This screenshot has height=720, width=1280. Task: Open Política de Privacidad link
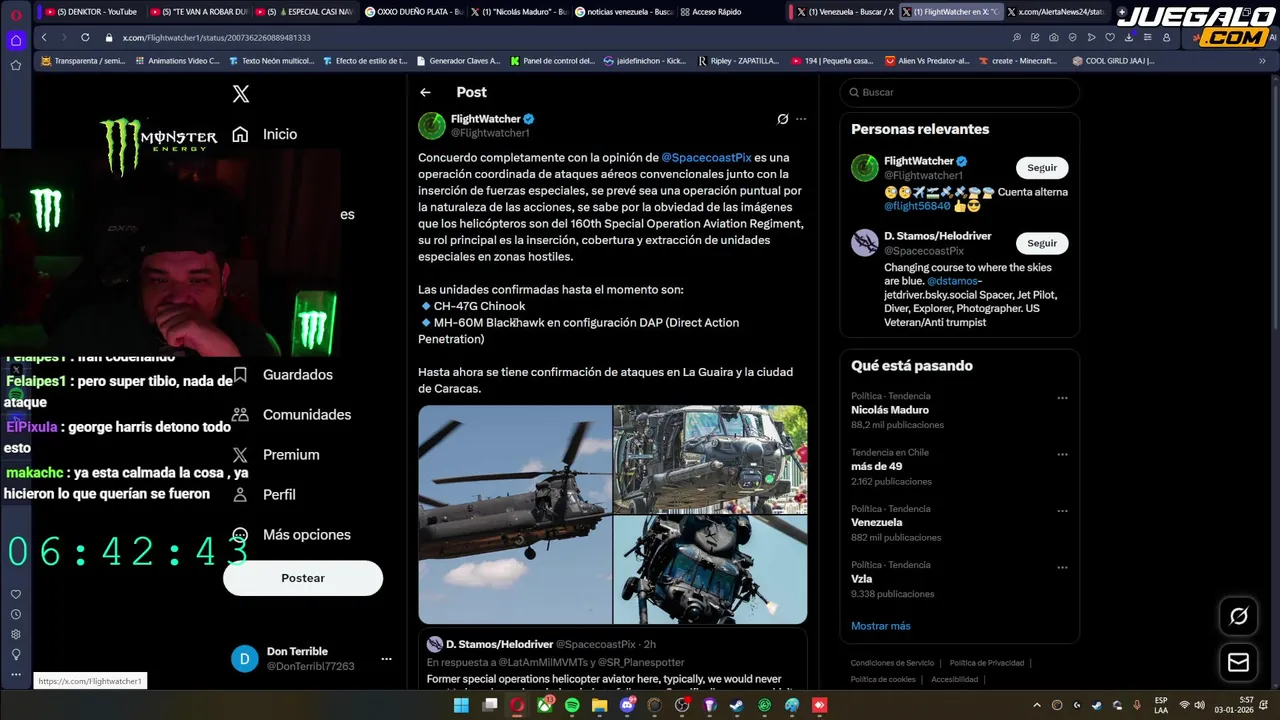pyautogui.click(x=986, y=663)
